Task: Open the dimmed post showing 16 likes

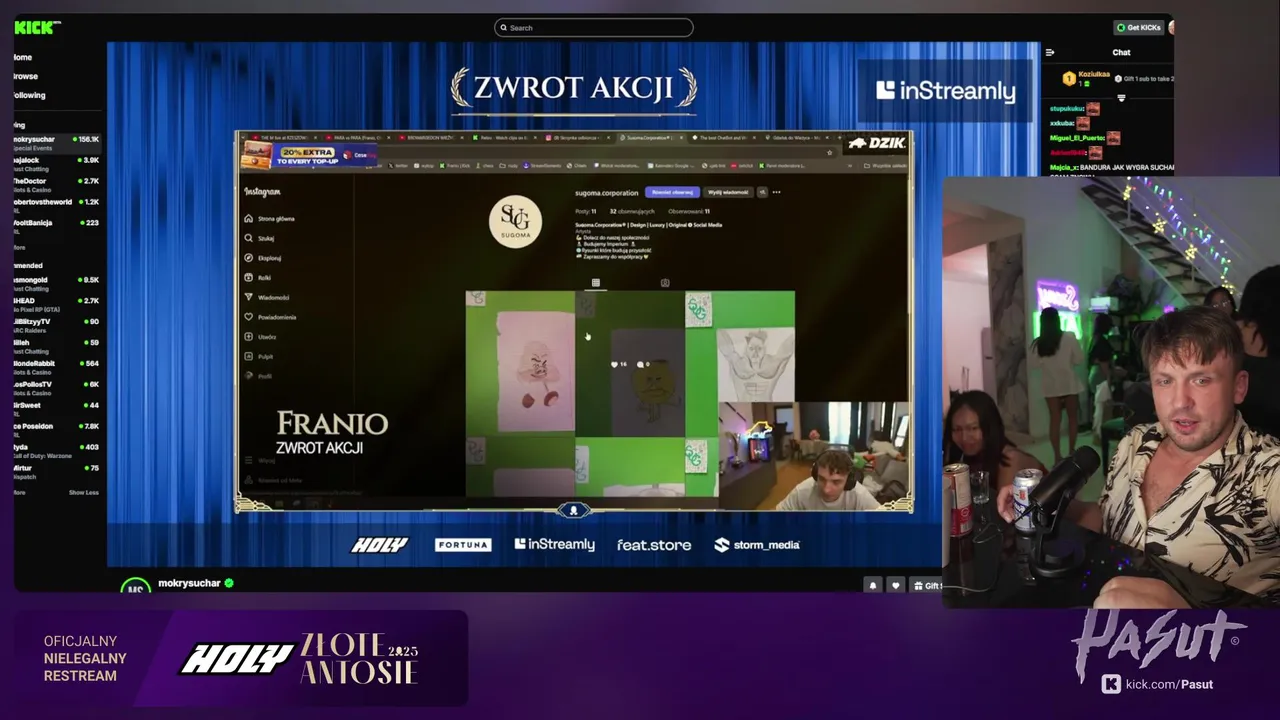Action: tap(630, 364)
